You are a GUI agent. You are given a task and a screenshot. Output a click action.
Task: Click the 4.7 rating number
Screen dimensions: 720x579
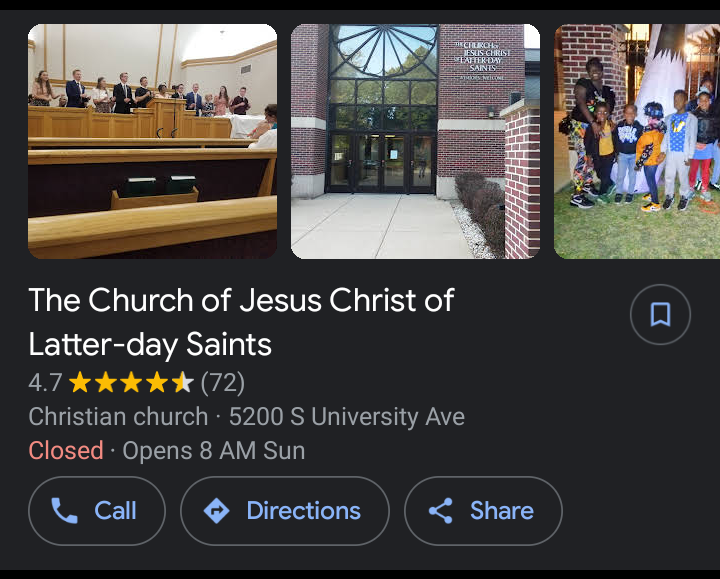[45, 383]
